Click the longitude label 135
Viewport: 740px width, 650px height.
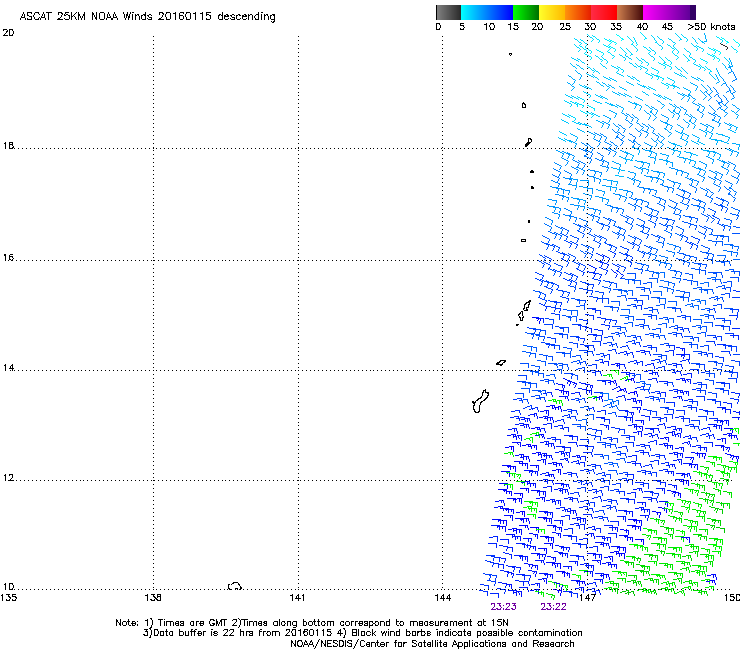[x=8, y=598]
